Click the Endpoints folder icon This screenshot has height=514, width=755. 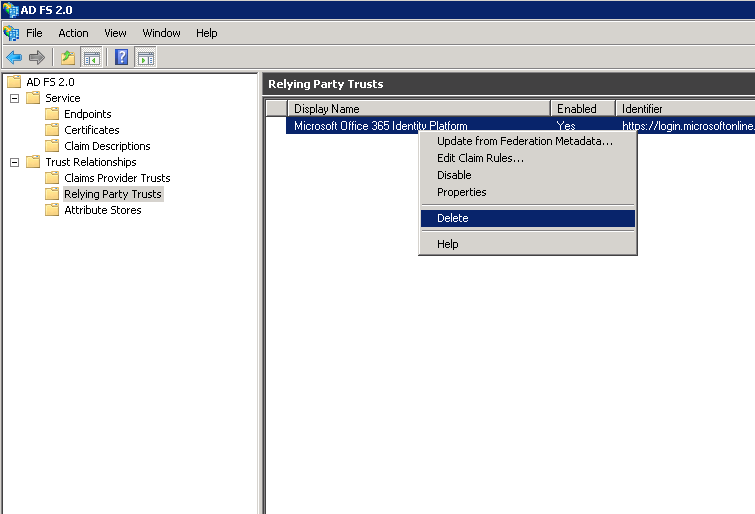click(x=52, y=114)
